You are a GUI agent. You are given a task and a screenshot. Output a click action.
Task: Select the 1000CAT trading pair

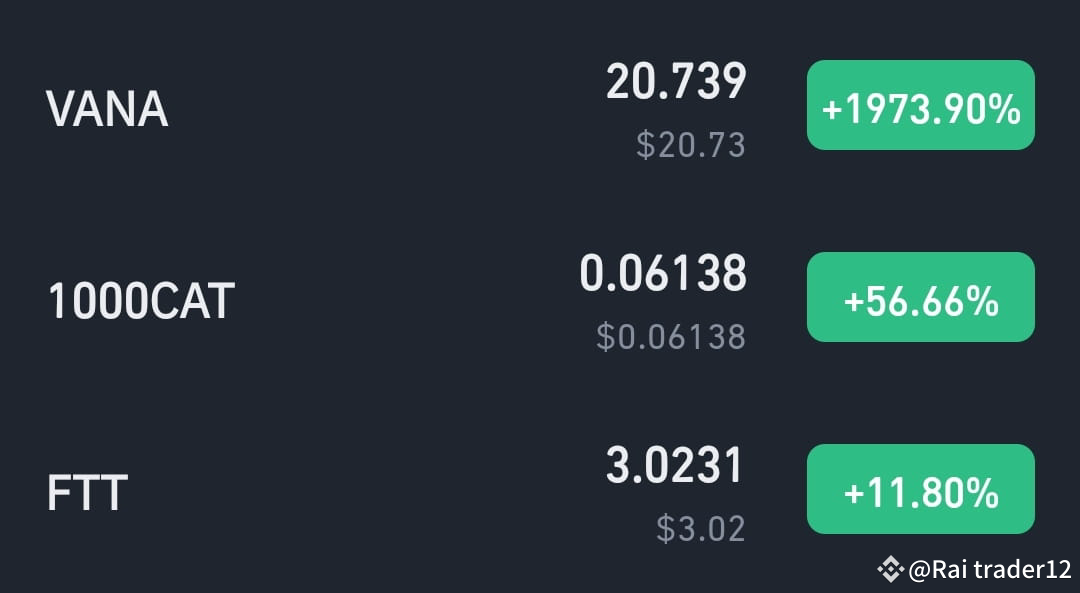[x=140, y=300]
